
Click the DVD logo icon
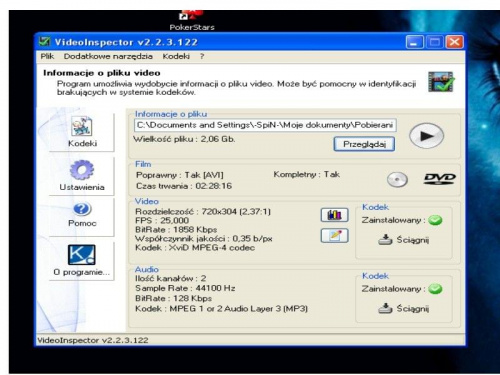[439, 179]
